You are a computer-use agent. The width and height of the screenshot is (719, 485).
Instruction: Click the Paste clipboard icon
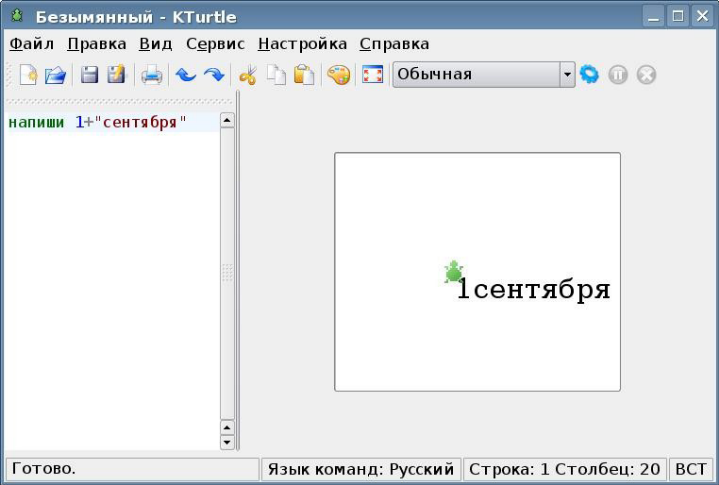304,75
